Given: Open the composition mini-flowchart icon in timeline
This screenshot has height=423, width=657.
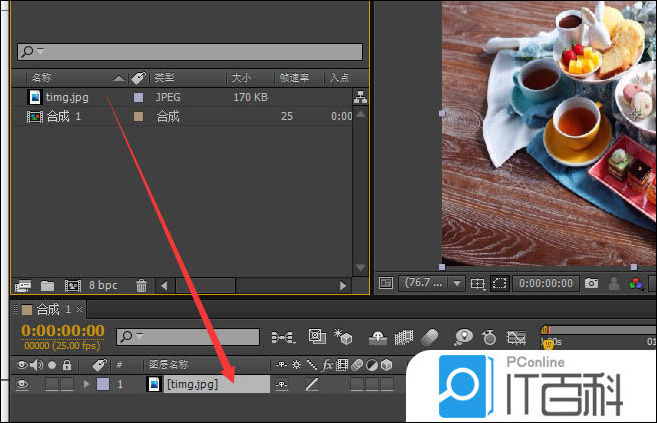Looking at the screenshot, I should [283, 336].
